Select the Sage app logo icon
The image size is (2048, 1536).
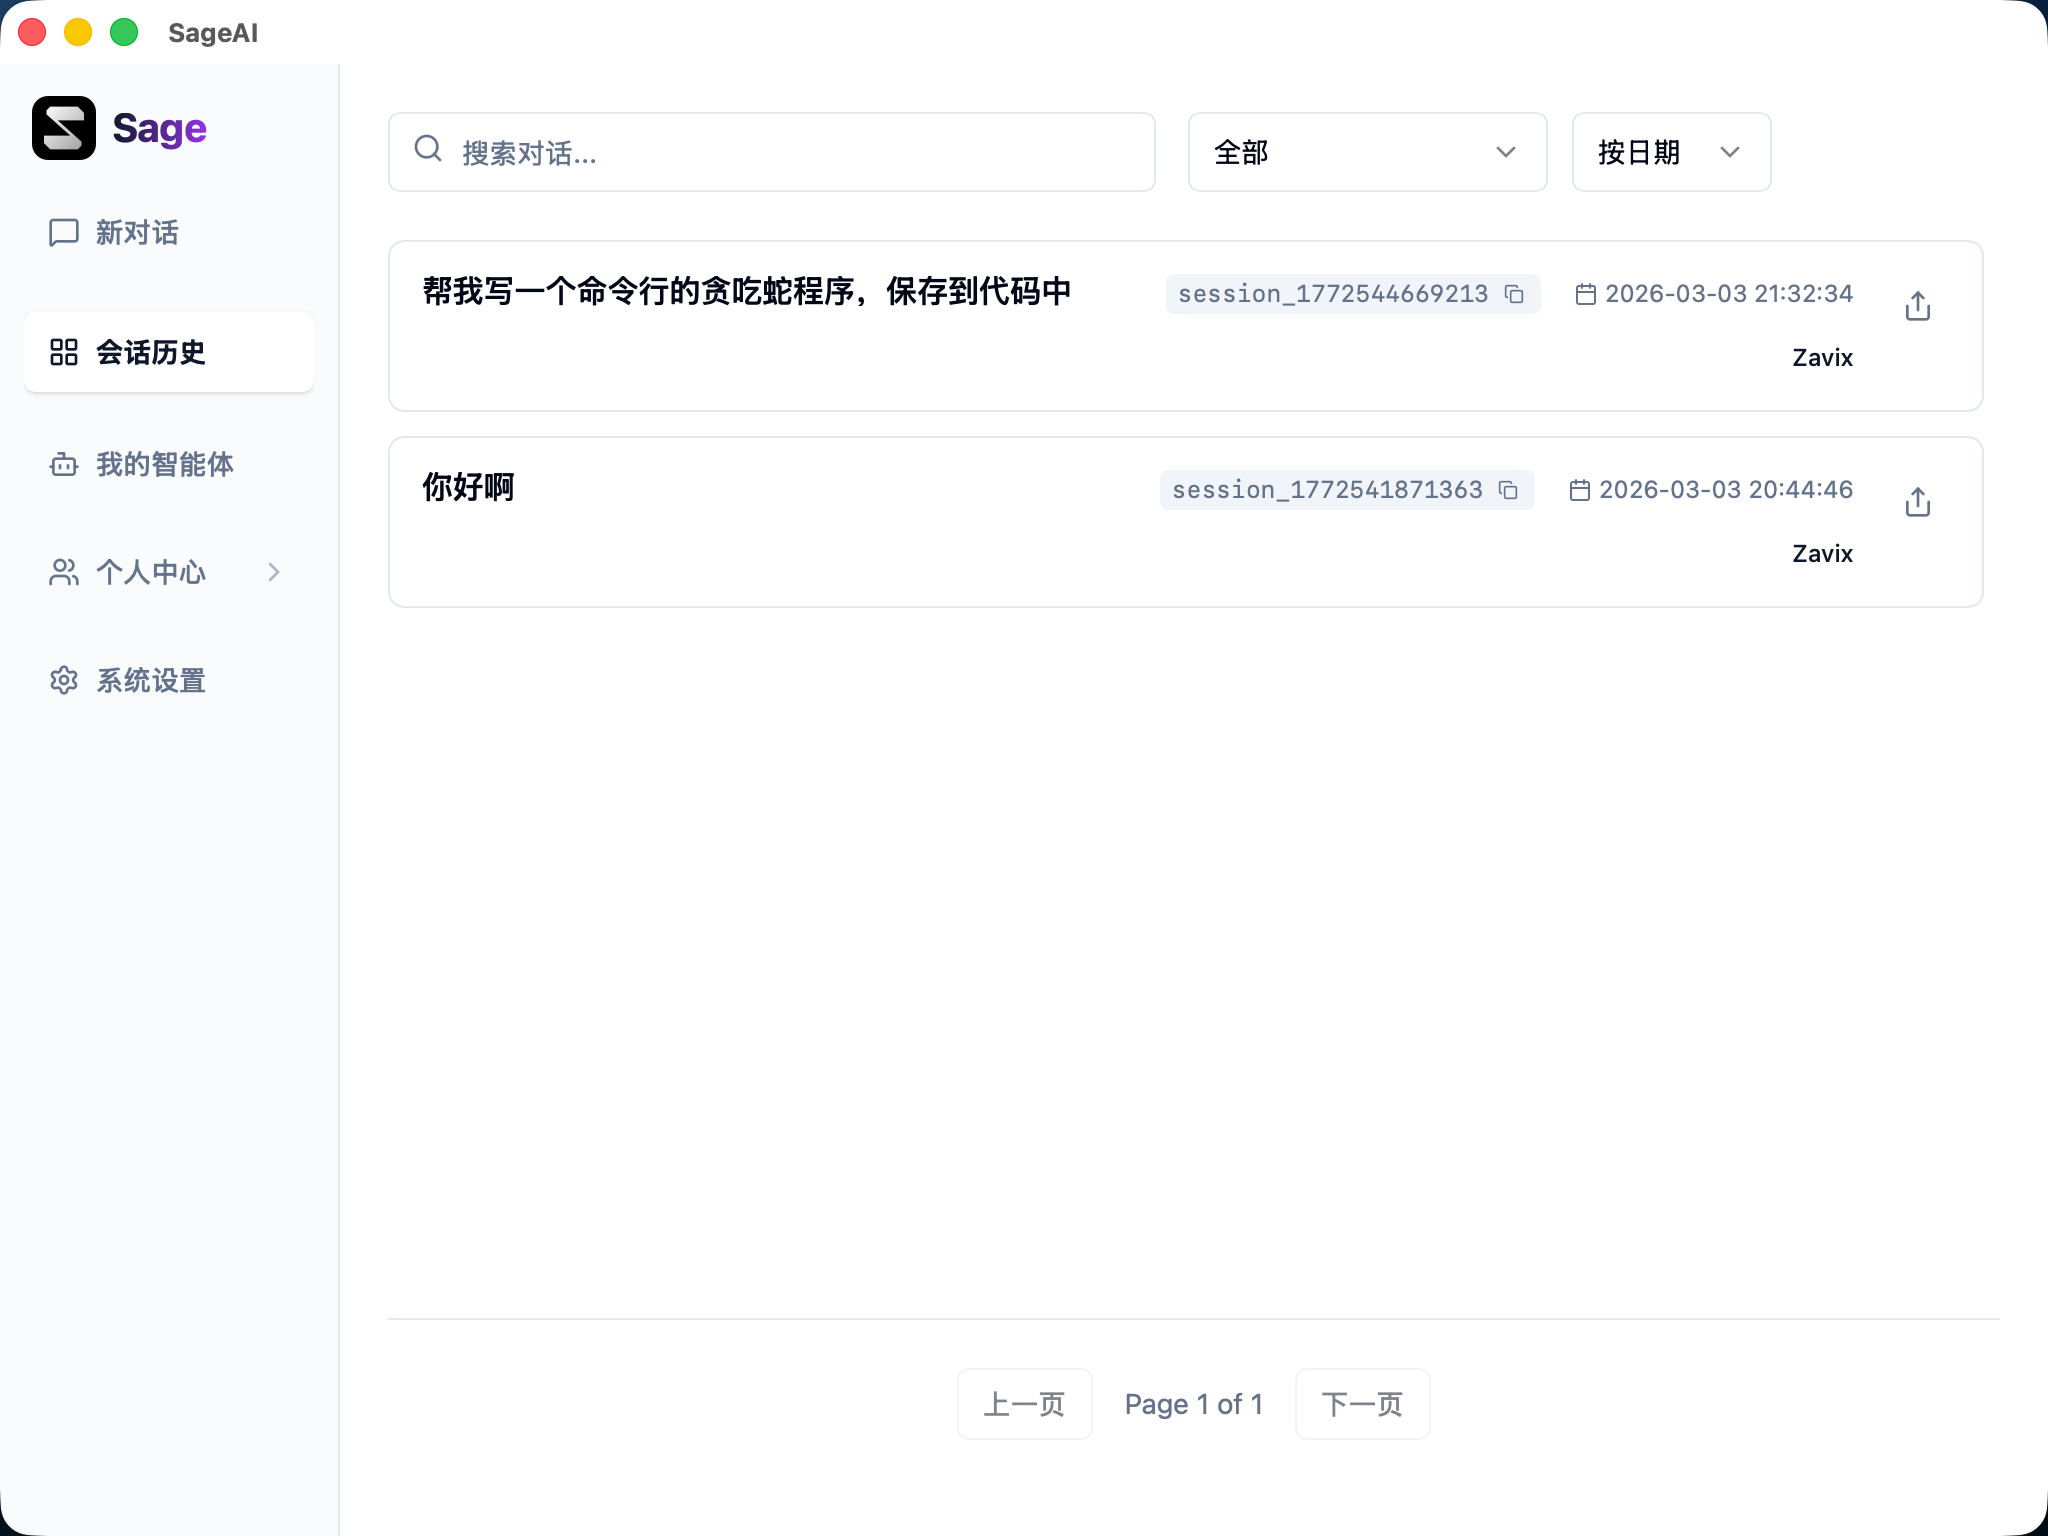[63, 128]
